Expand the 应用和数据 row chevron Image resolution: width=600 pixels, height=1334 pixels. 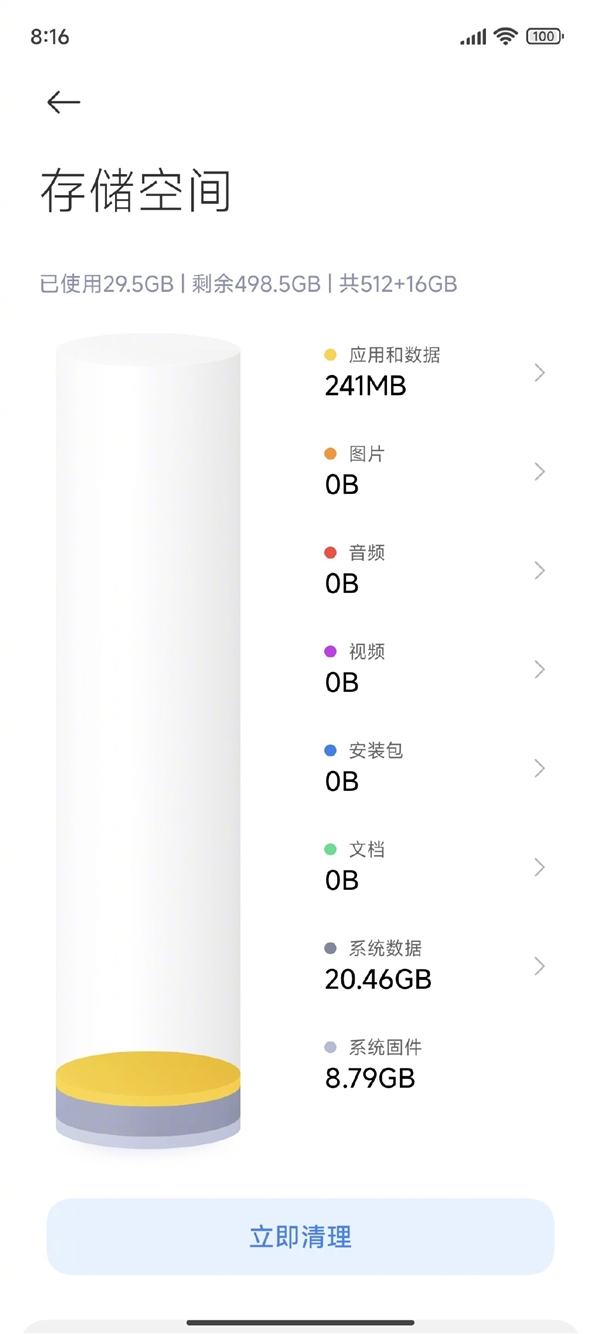539,372
